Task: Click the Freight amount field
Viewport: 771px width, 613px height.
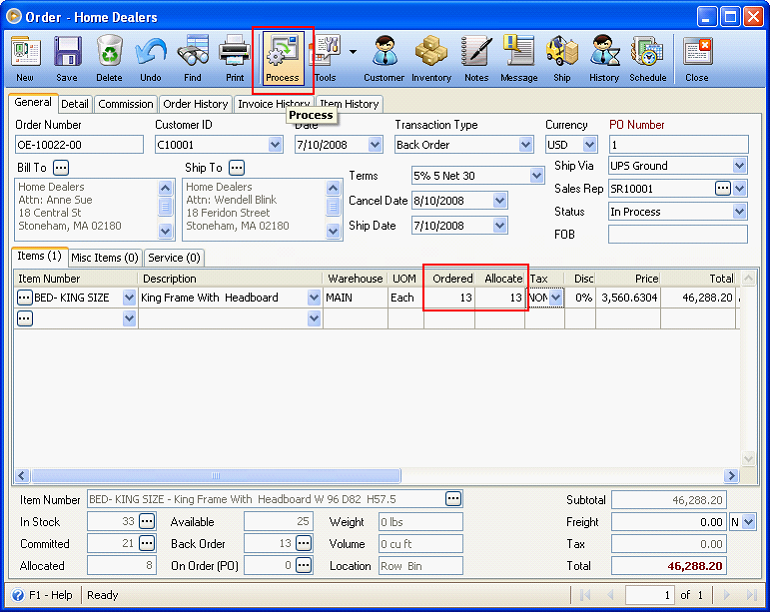Action: pyautogui.click(x=669, y=522)
